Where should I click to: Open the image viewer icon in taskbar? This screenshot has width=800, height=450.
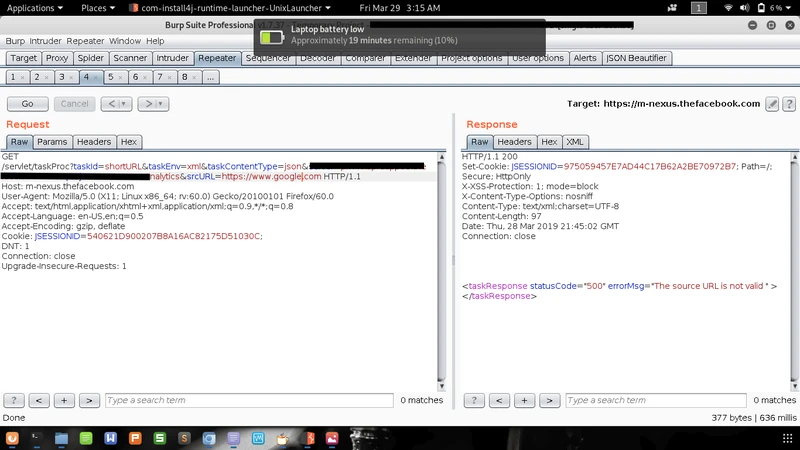click(x=332, y=438)
